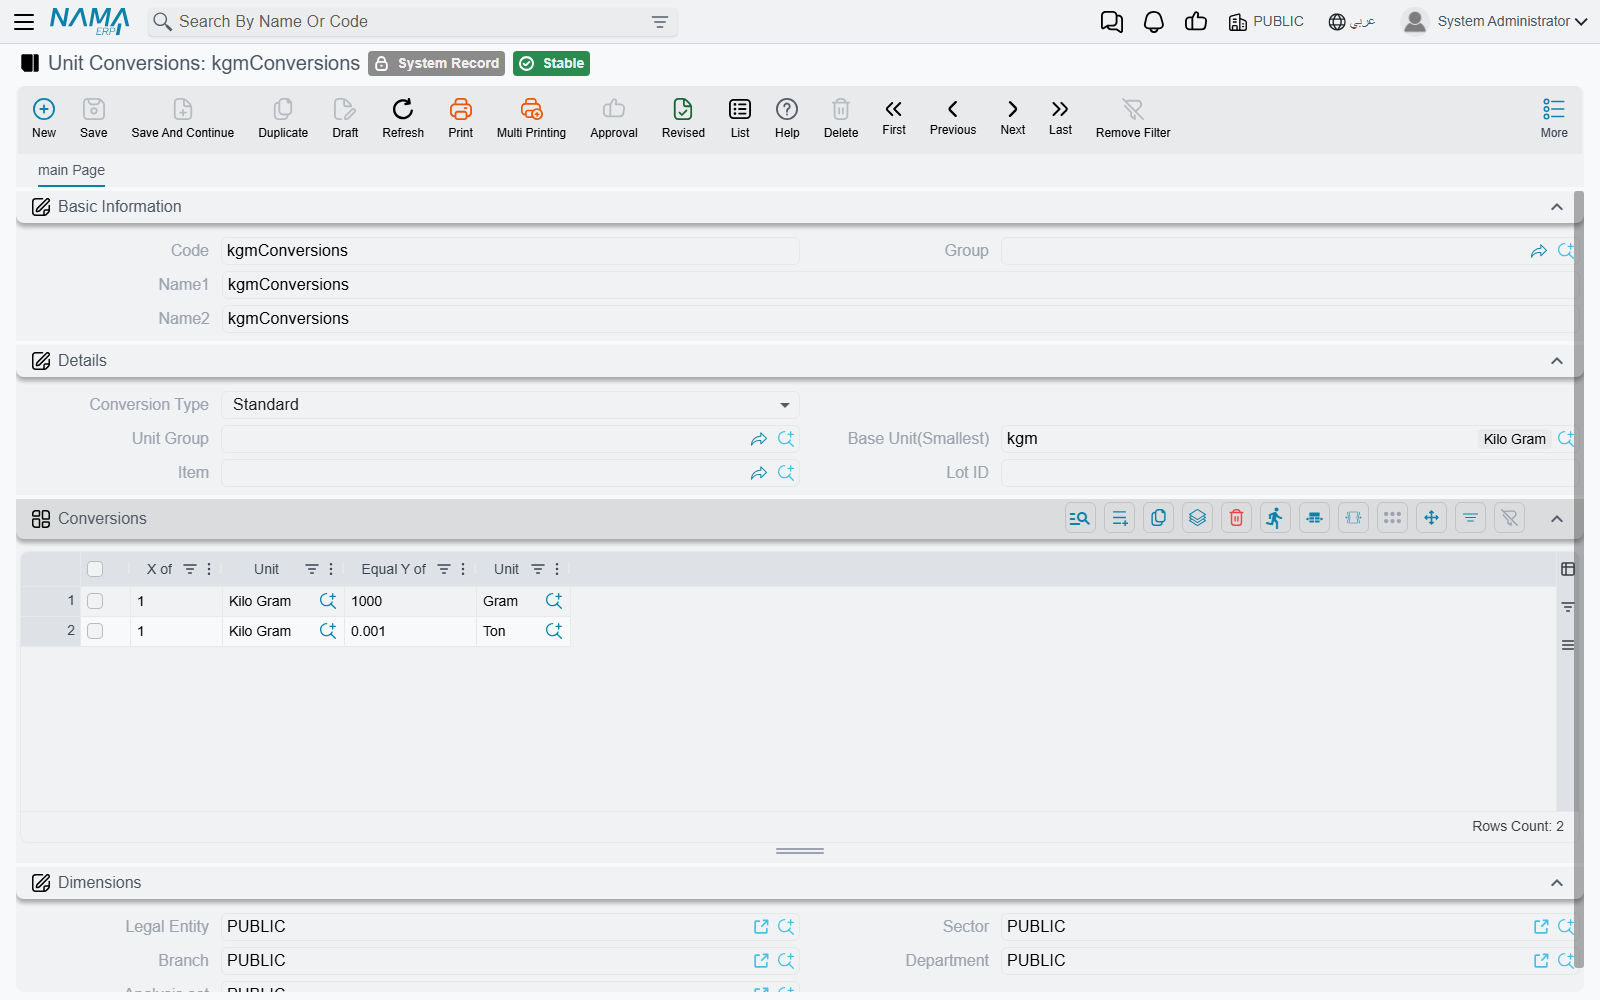The height and width of the screenshot is (1000, 1600).
Task: Switch language to Arabic
Action: coord(1352,22)
